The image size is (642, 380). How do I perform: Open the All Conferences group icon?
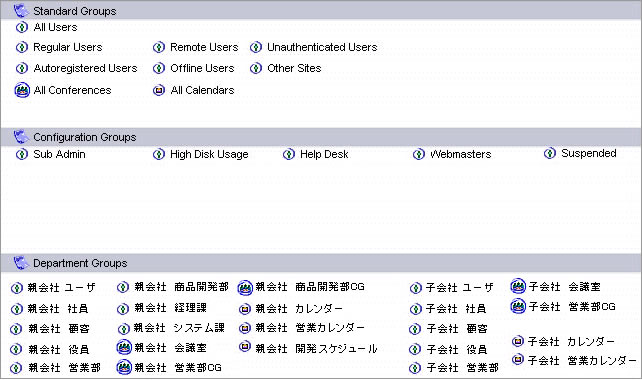(x=22, y=90)
